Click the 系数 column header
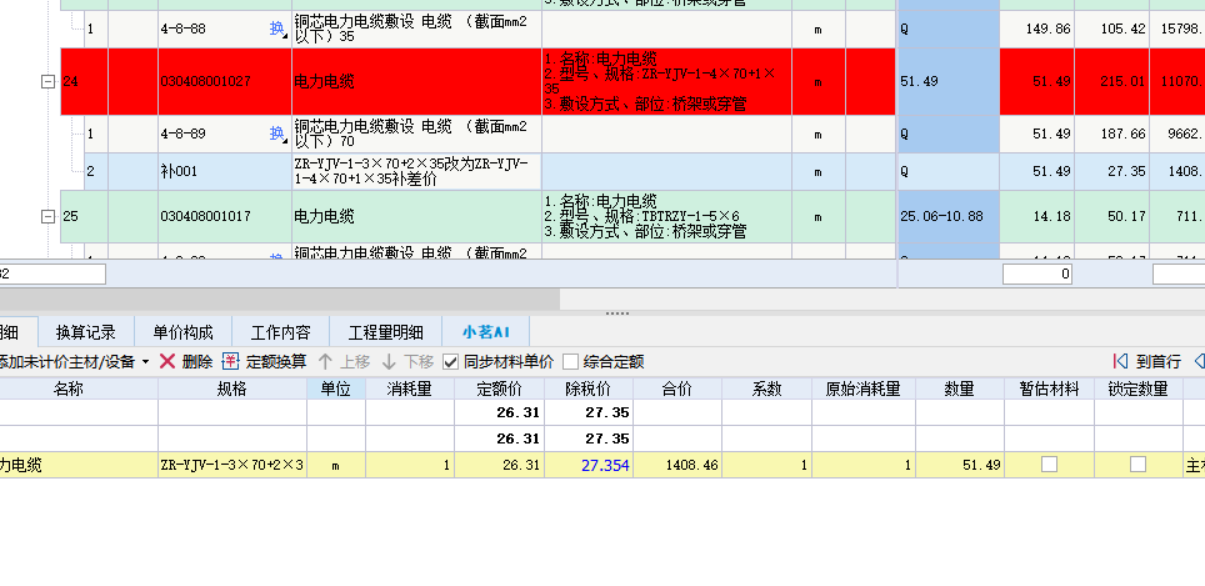 coord(766,389)
